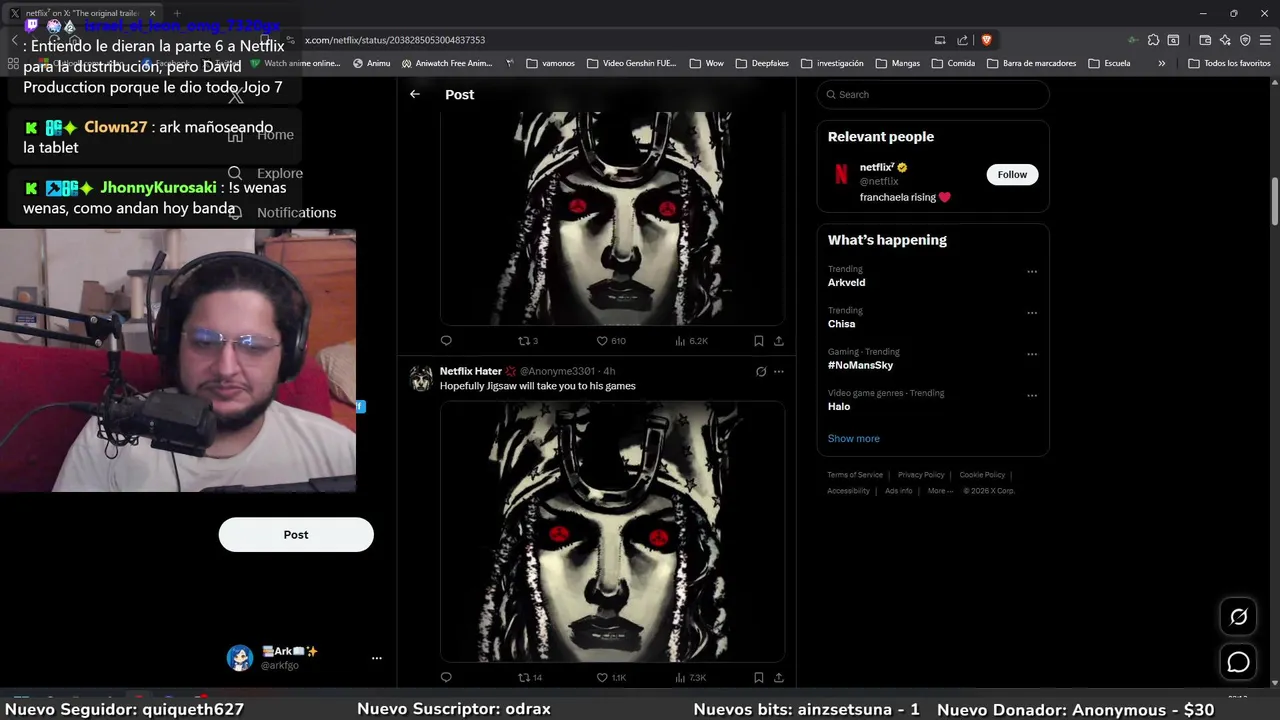Reply to the tweet with 610 likes
Image resolution: width=1280 pixels, height=720 pixels.
[x=446, y=341]
